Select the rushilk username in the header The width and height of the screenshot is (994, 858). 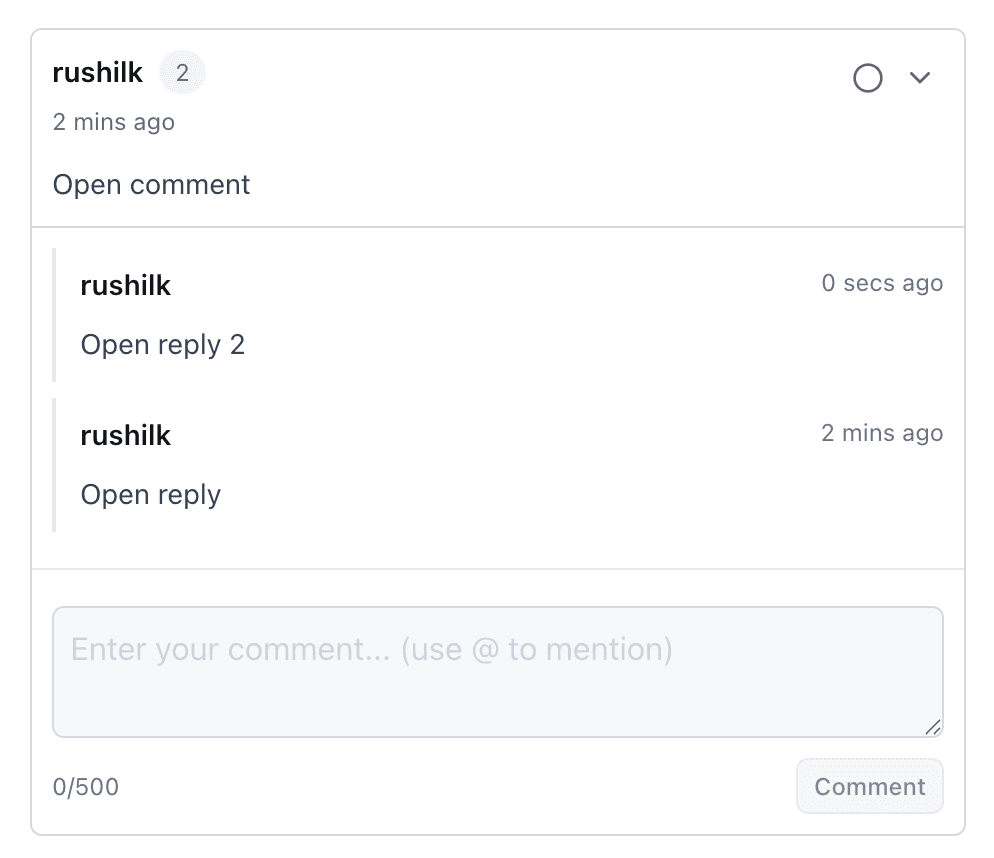coord(97,71)
